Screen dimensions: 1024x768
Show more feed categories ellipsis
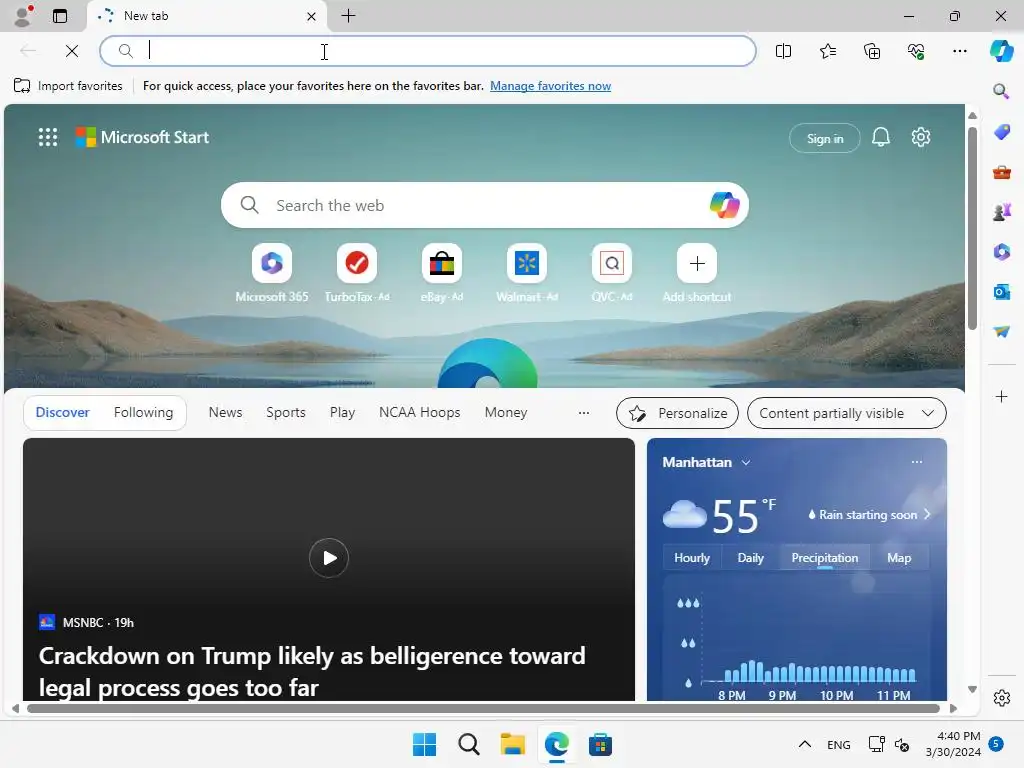[x=584, y=412]
